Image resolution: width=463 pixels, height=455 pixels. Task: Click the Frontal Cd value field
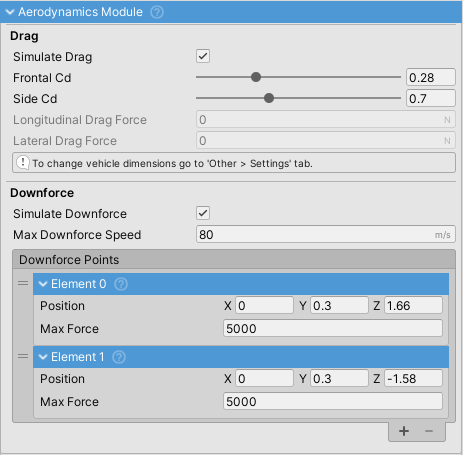coord(431,77)
